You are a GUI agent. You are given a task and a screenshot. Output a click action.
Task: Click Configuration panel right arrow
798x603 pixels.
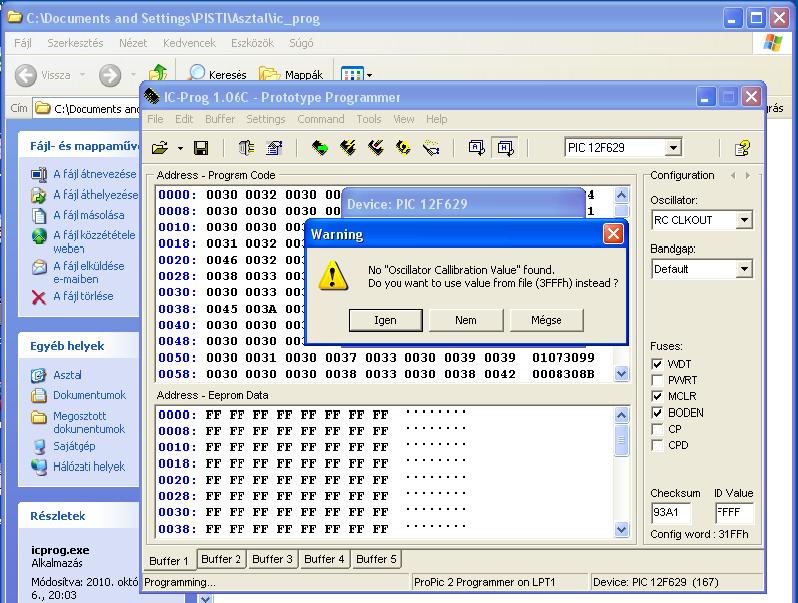(748, 175)
